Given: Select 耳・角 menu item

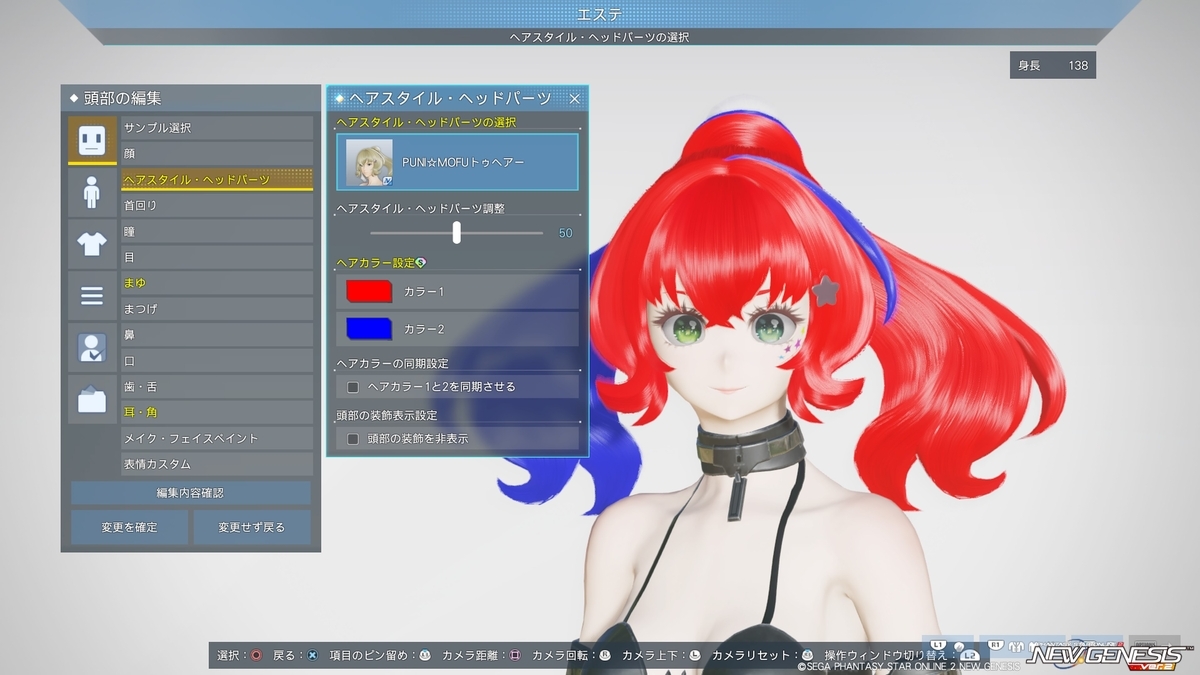Looking at the screenshot, I should tap(217, 412).
